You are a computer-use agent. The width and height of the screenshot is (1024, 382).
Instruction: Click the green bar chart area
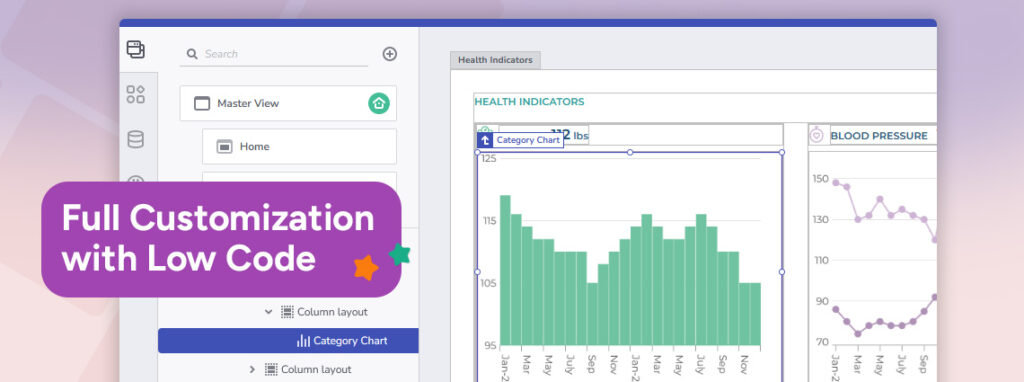[x=630, y=270]
